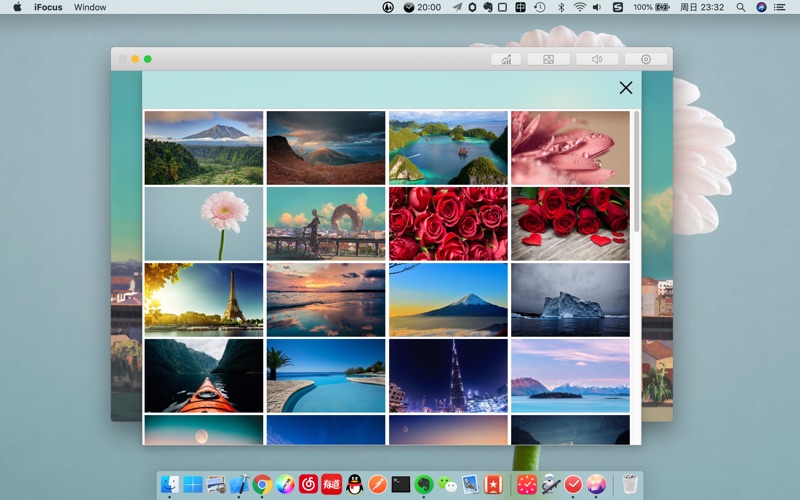The width and height of the screenshot is (800, 500).
Task: Open the statistics chart panel
Action: point(506,60)
